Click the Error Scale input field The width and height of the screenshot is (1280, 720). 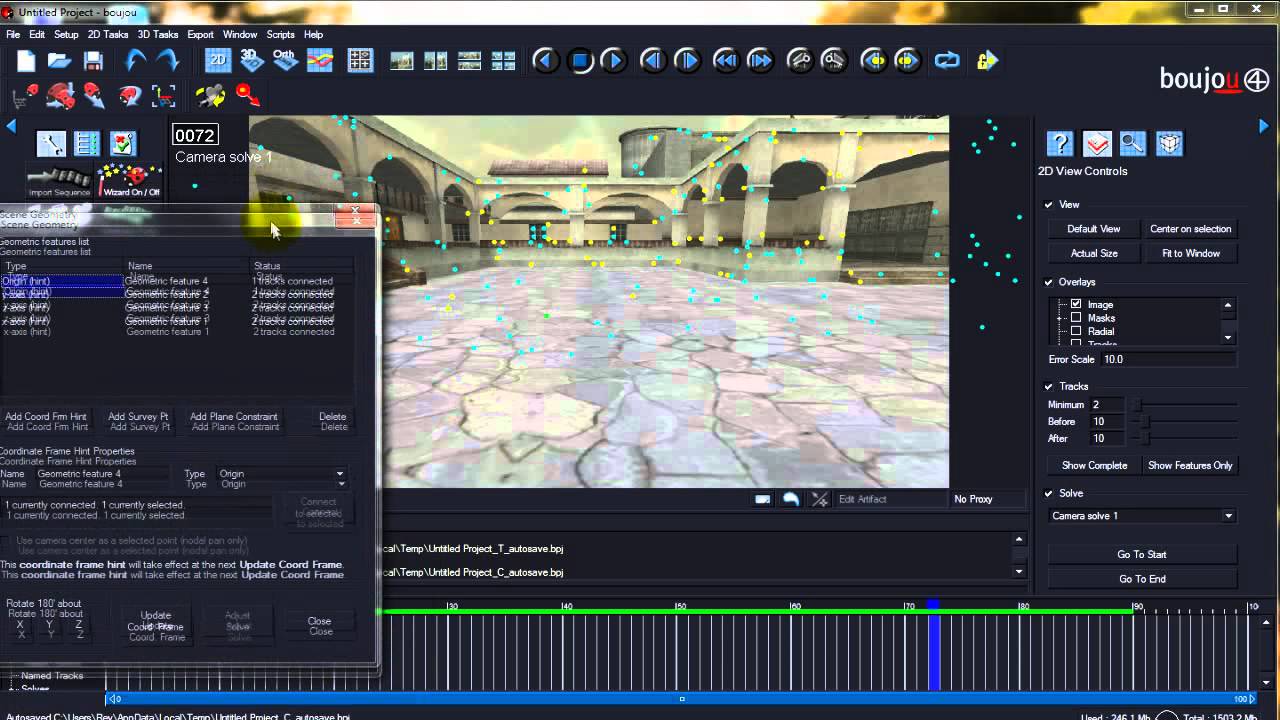click(1168, 359)
